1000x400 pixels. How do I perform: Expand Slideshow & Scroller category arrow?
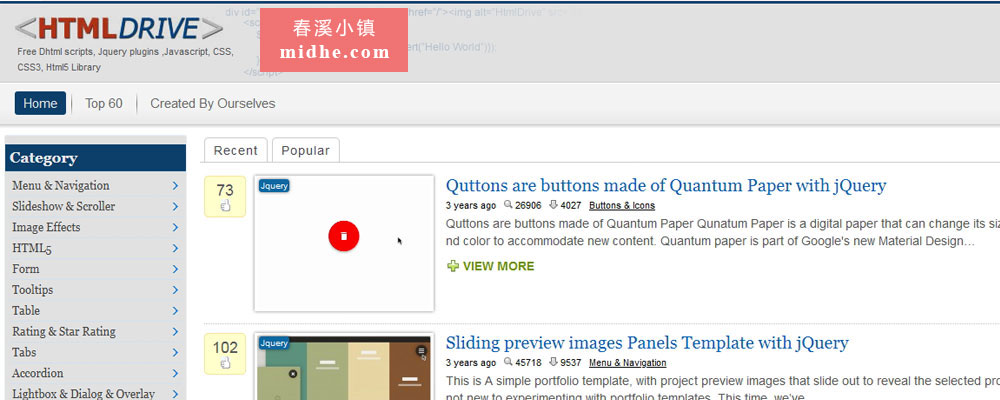[x=175, y=207]
